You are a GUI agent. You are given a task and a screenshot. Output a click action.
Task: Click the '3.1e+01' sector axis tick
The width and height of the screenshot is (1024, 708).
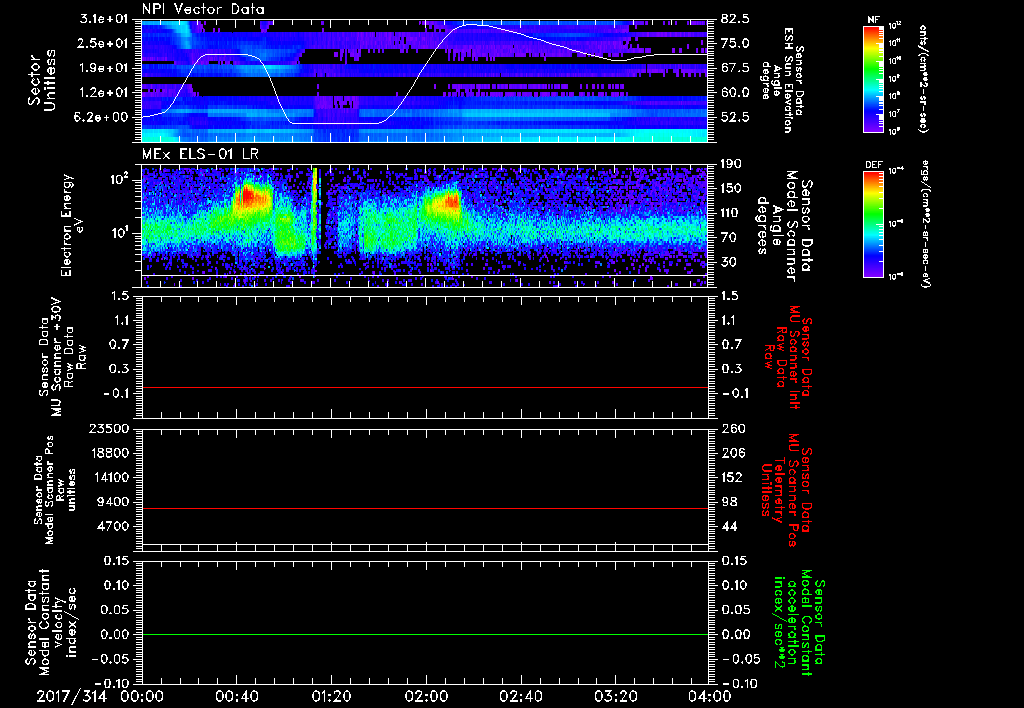pos(106,19)
